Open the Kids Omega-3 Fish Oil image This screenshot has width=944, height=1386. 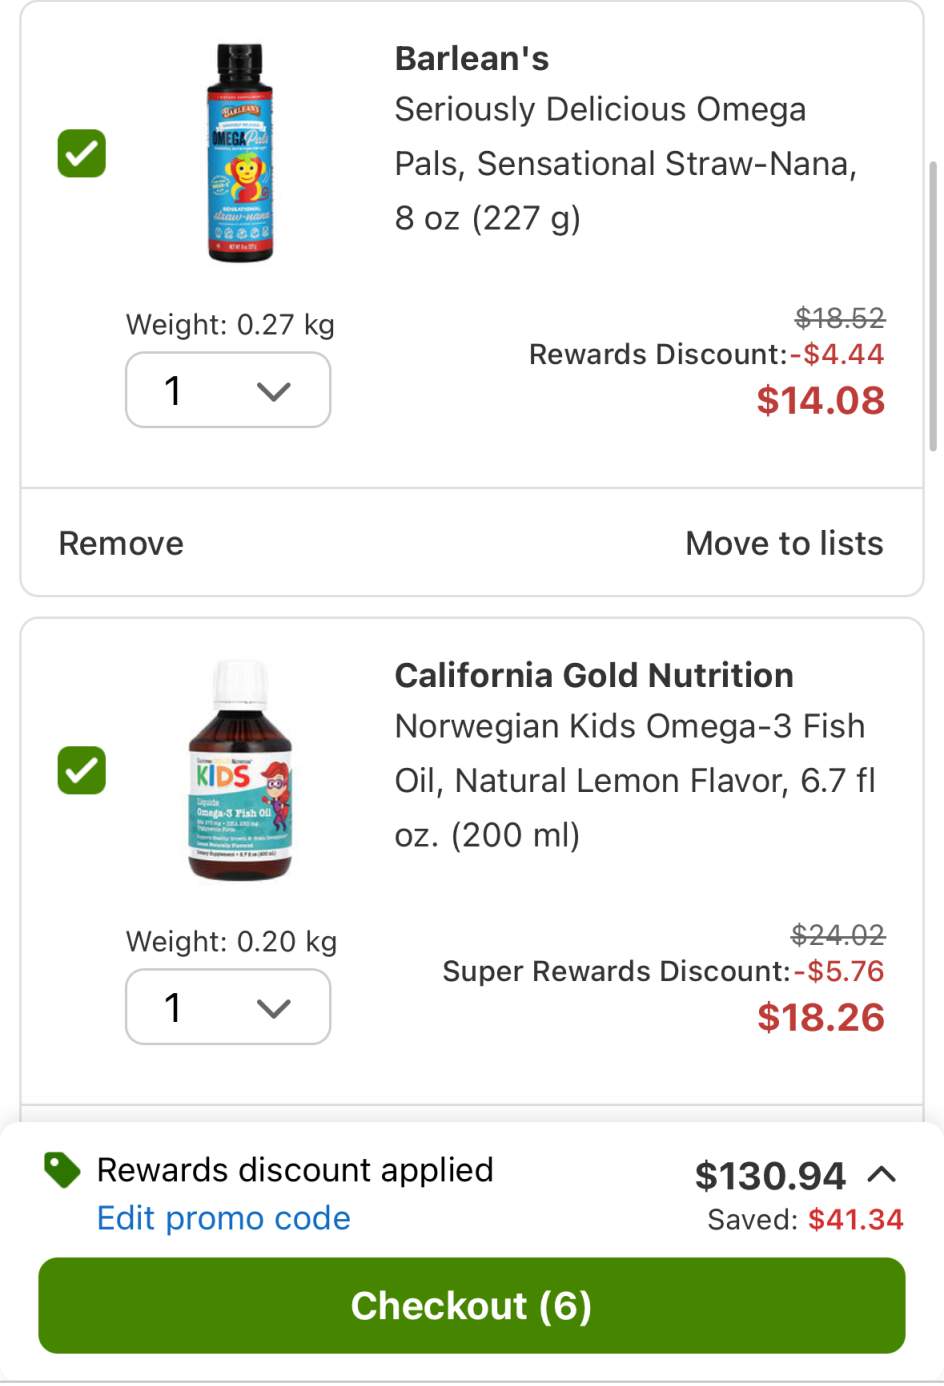[x=240, y=770]
